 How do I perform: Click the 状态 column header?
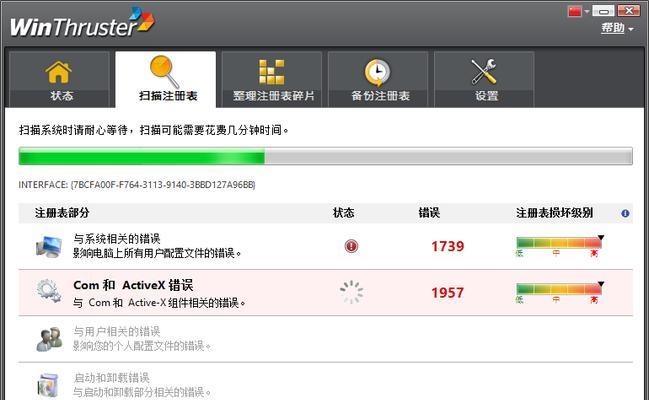(344, 213)
